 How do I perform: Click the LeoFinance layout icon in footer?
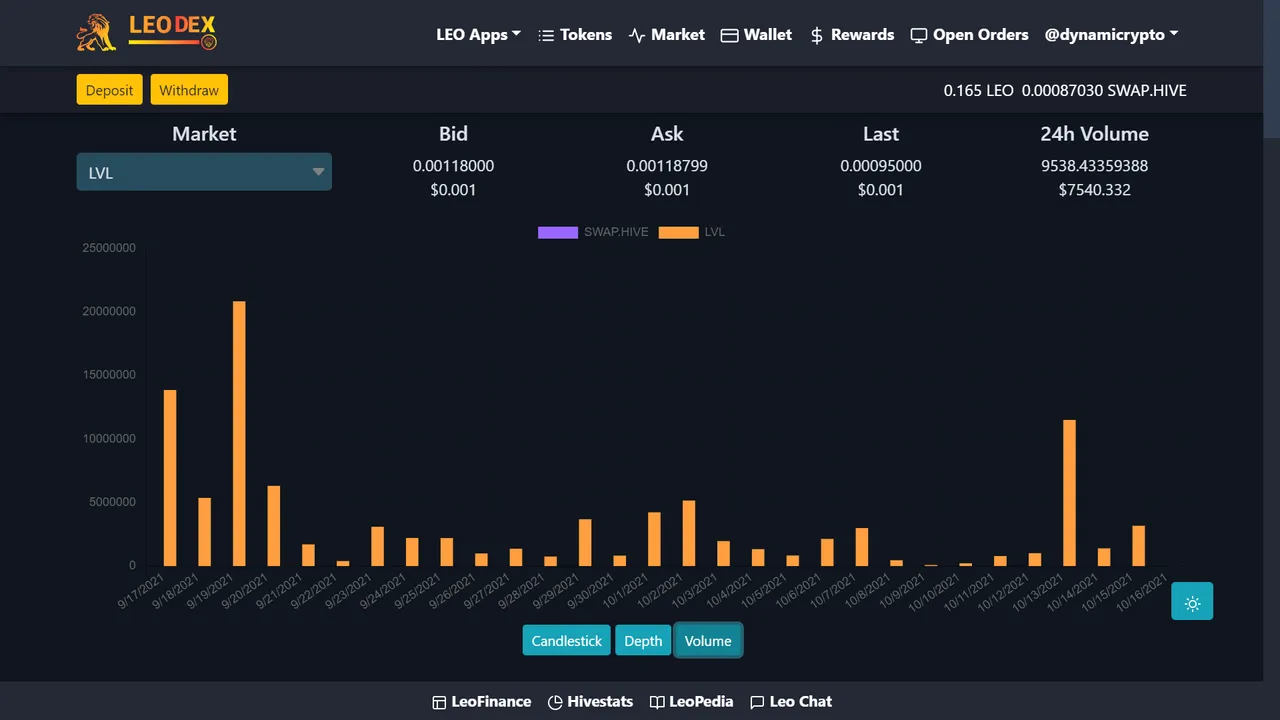click(x=439, y=702)
